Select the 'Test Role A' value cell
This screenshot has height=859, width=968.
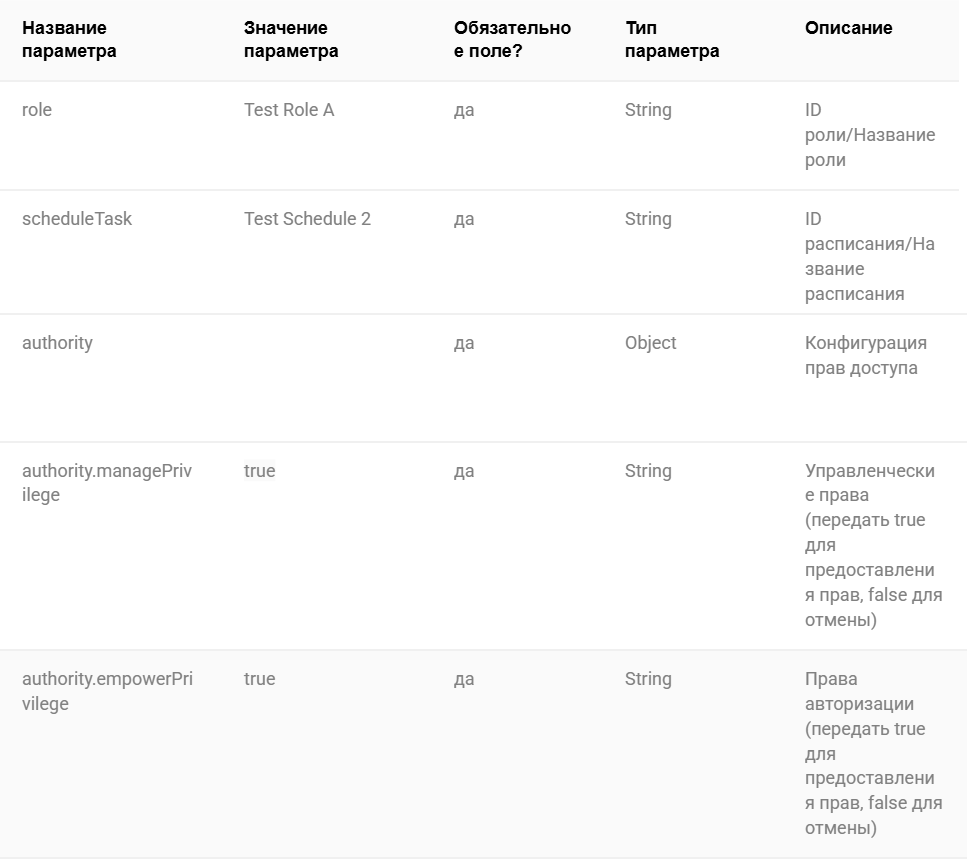(x=289, y=110)
